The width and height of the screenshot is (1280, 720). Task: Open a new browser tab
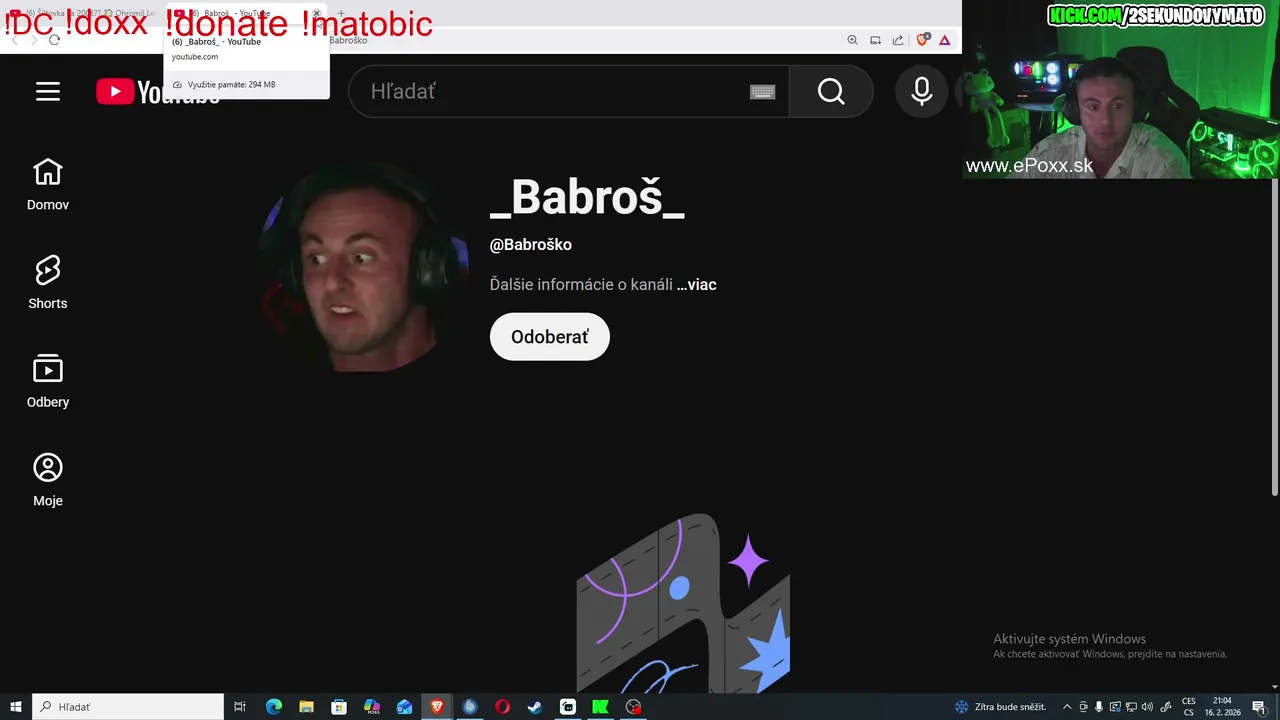(x=341, y=14)
